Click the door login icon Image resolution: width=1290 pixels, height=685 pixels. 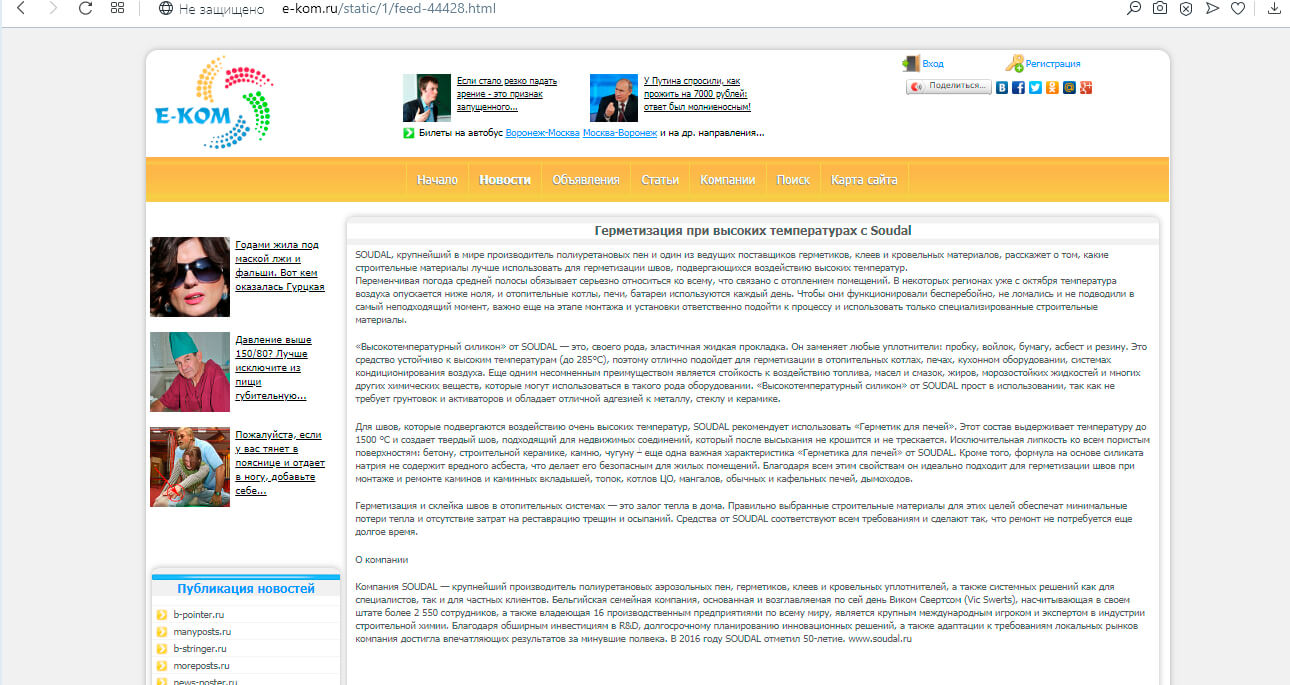910,64
